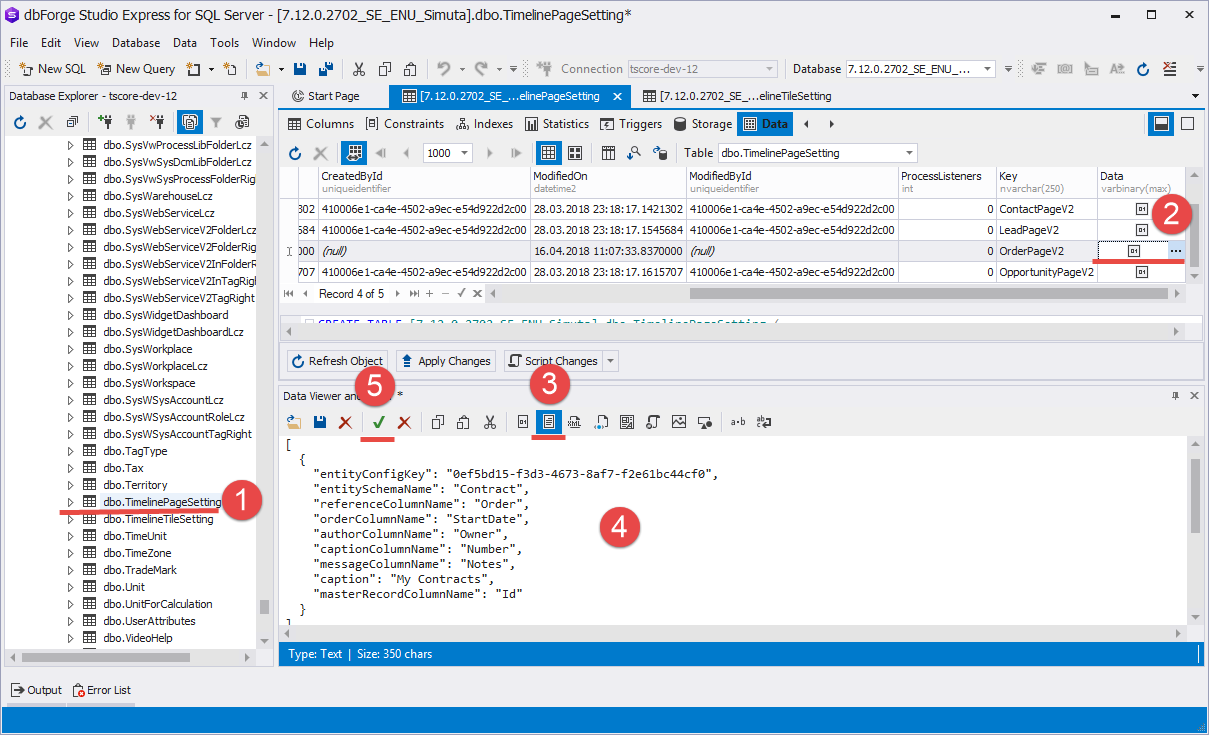Click the Refresh Object button
The image size is (1209, 735).
pyautogui.click(x=337, y=361)
